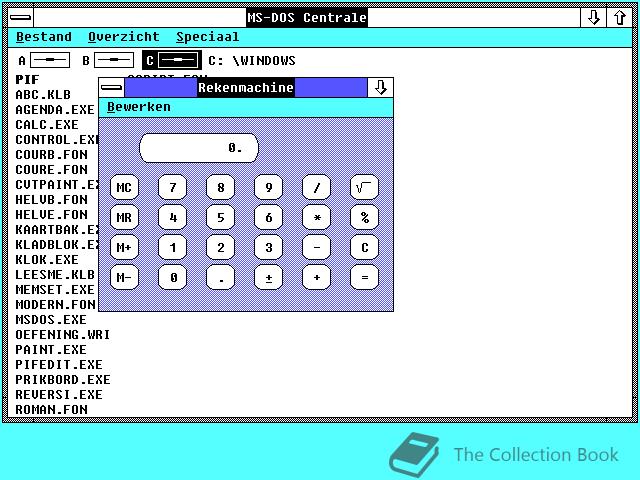Open MS-DOS Centrale system menu box
The height and width of the screenshot is (480, 640).
point(20,18)
